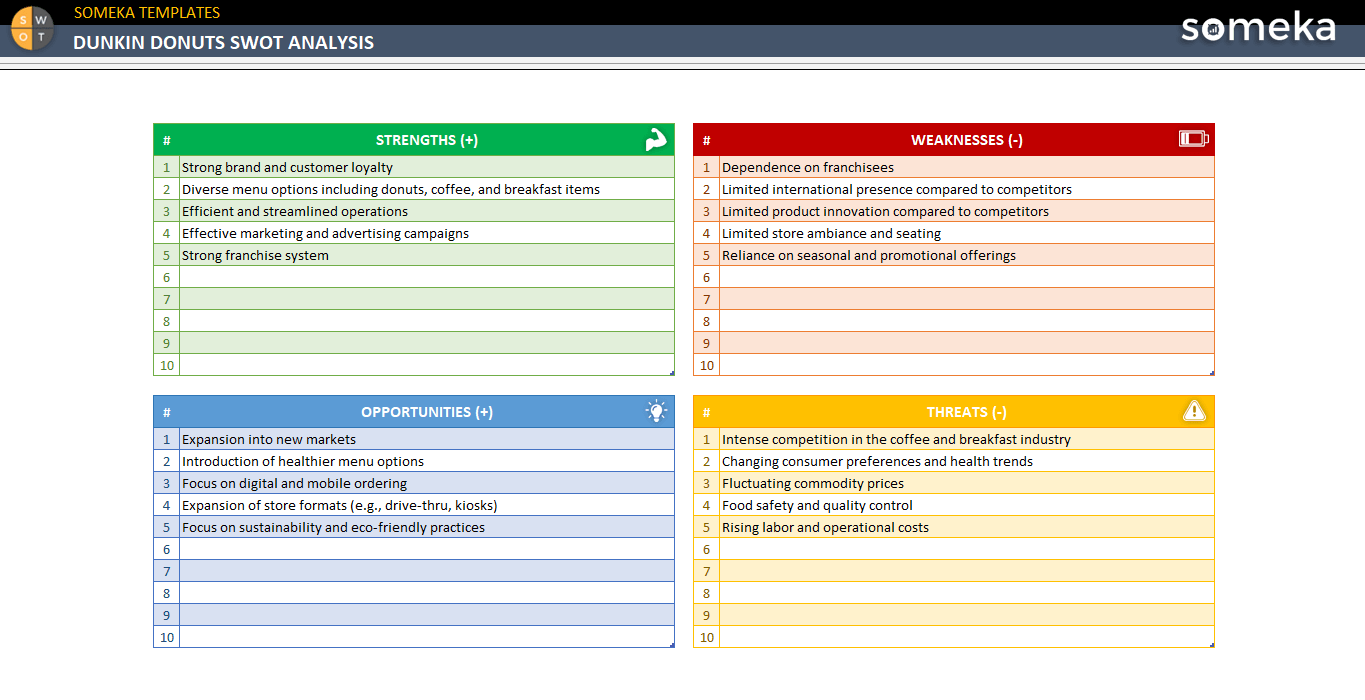The width and height of the screenshot is (1365, 700).
Task: Select 'Intense competition in the coffee' cell
Action: 967,439
